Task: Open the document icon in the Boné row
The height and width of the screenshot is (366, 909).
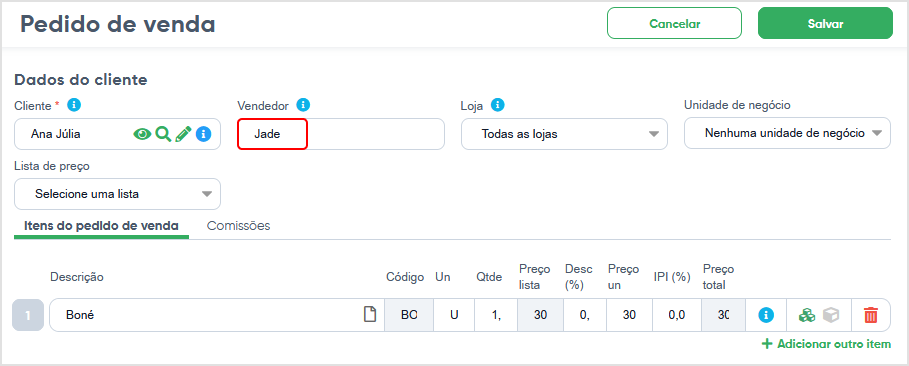Action: [369, 315]
